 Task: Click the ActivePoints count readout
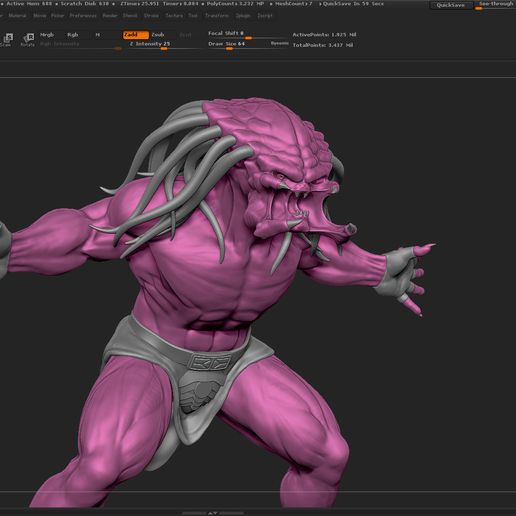pyautogui.click(x=324, y=35)
